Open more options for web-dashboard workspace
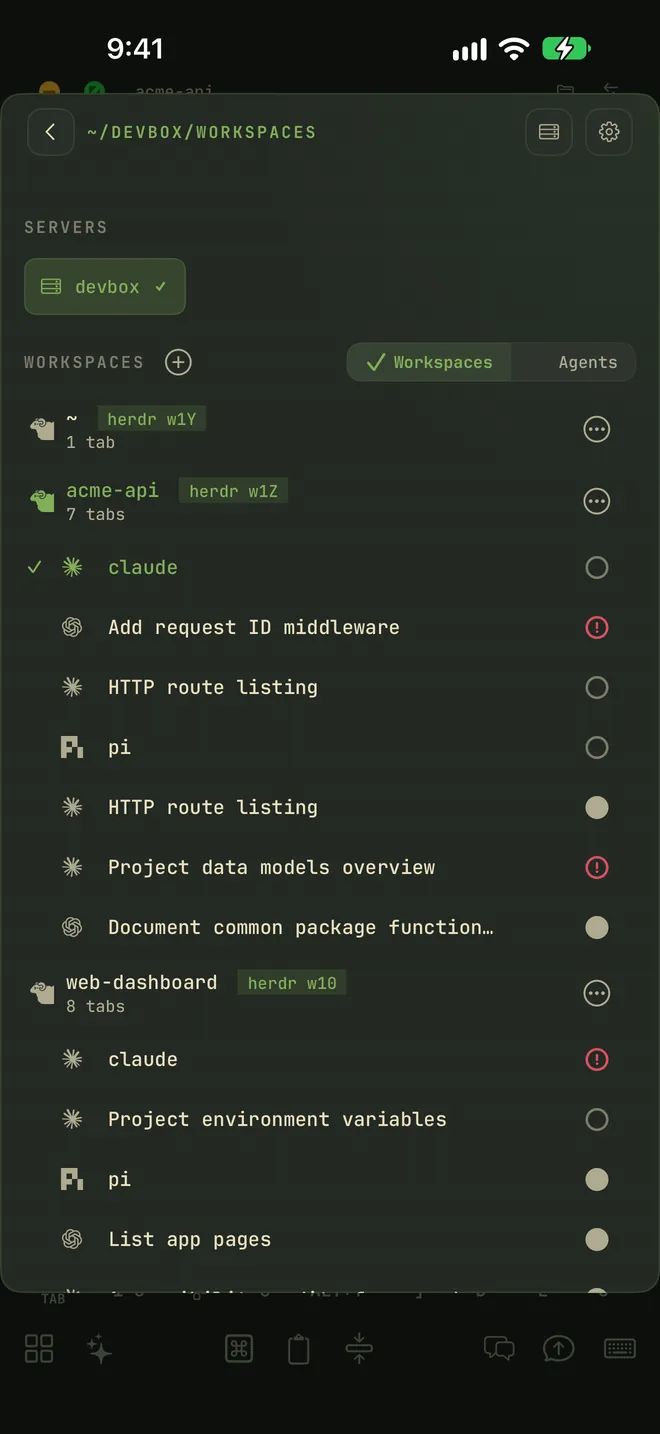The height and width of the screenshot is (1434, 660). coord(597,993)
